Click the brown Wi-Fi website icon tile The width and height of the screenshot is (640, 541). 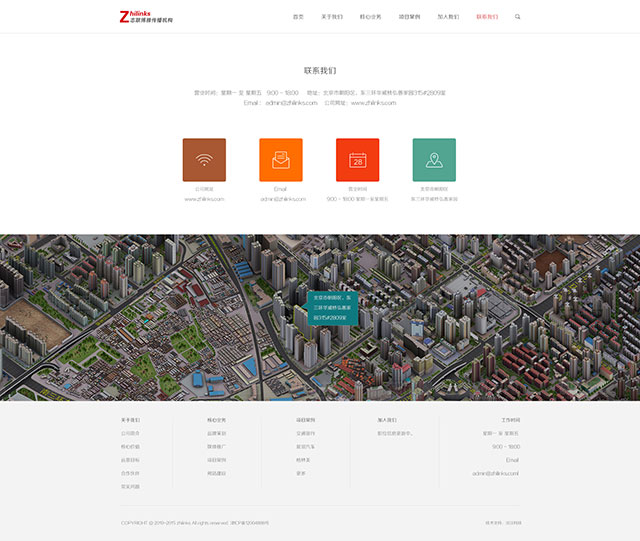[204, 160]
